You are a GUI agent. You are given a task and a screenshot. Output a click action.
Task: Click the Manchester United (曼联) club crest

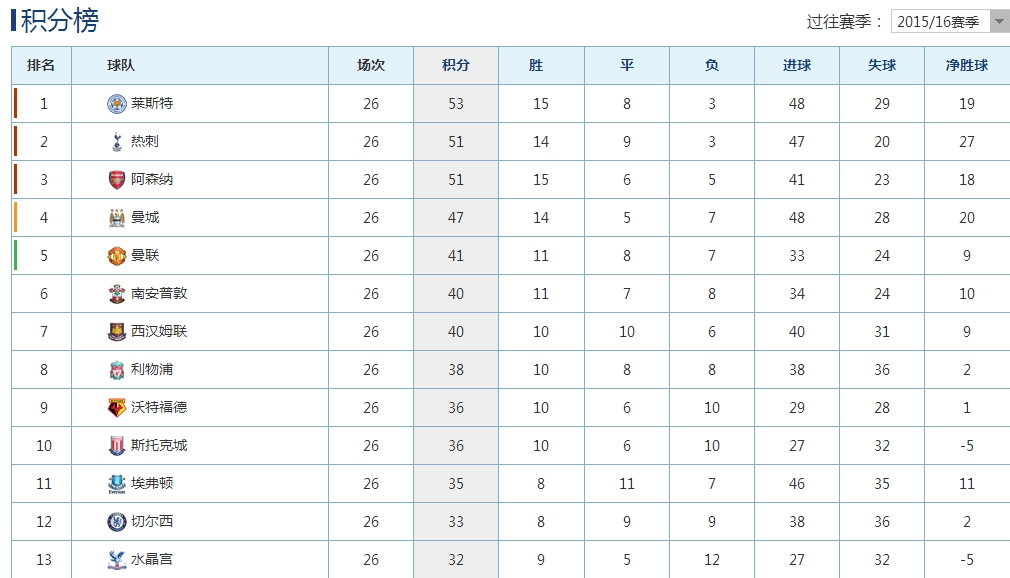point(117,256)
